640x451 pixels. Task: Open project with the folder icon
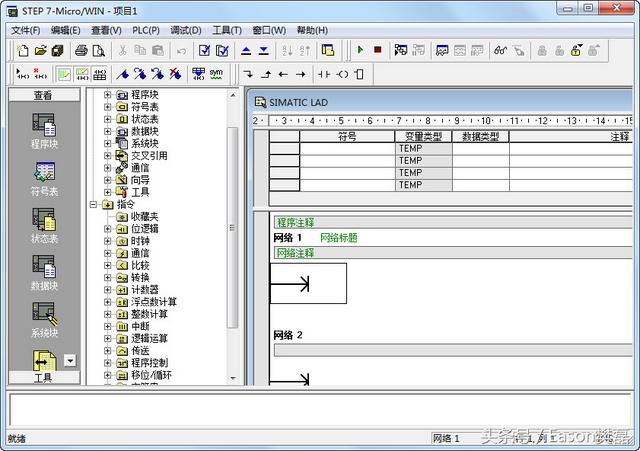coord(40,51)
